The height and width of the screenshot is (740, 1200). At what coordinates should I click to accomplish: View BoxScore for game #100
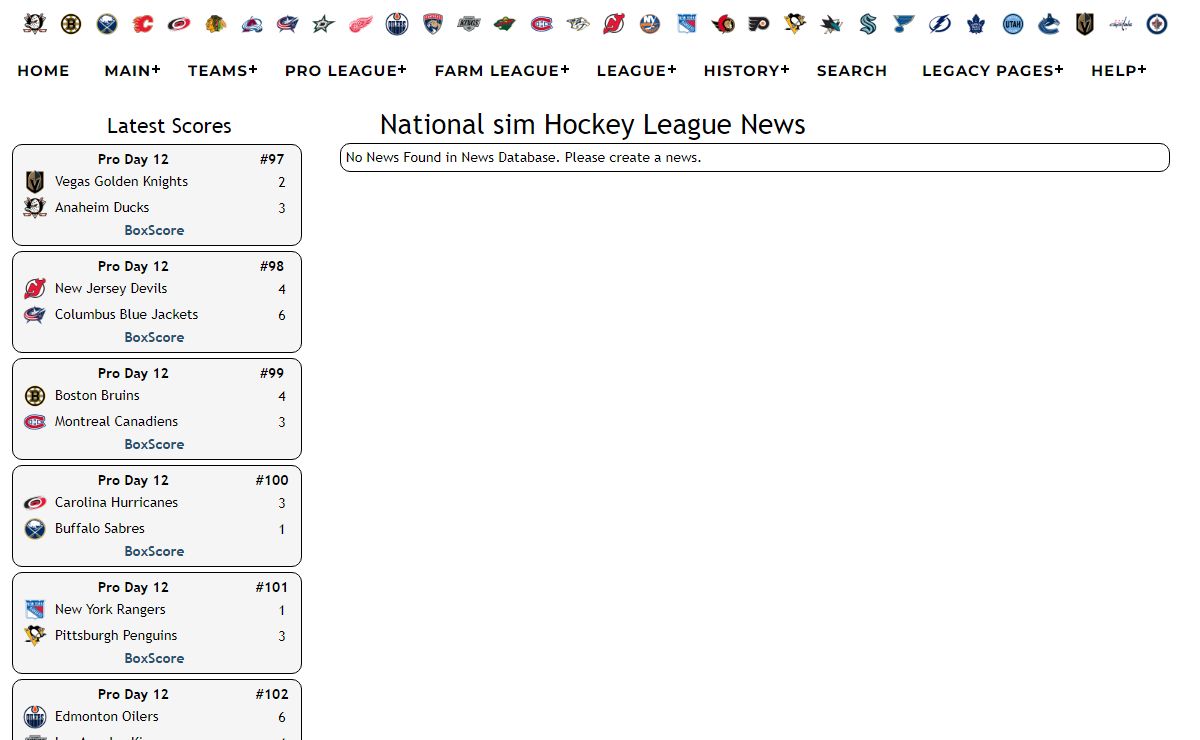(x=154, y=551)
